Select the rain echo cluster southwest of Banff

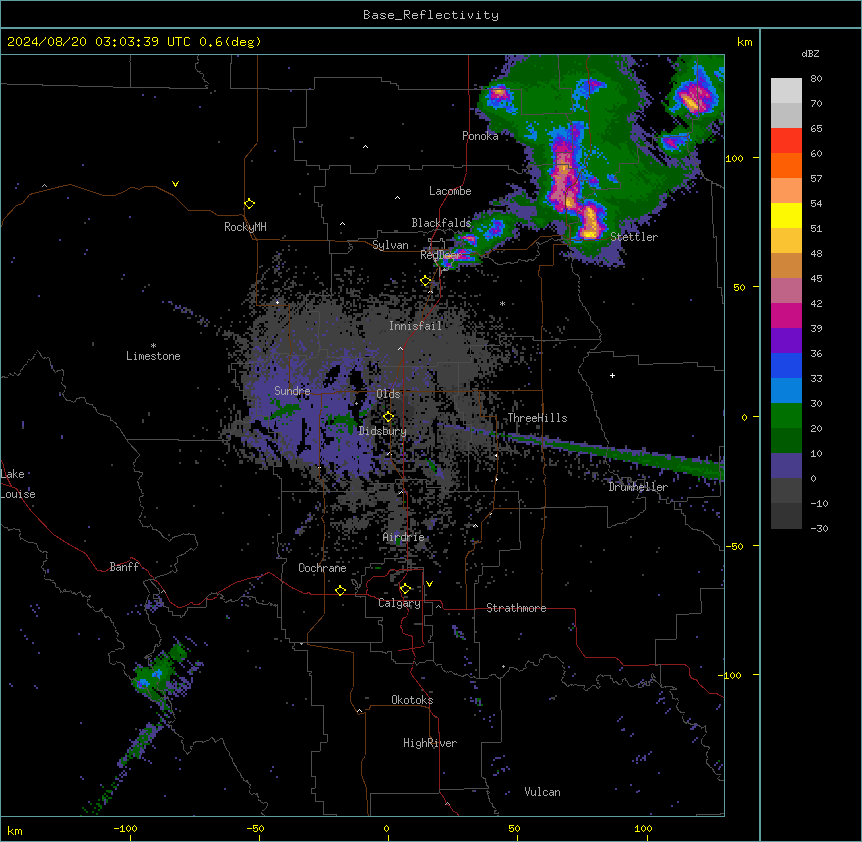tap(161, 675)
